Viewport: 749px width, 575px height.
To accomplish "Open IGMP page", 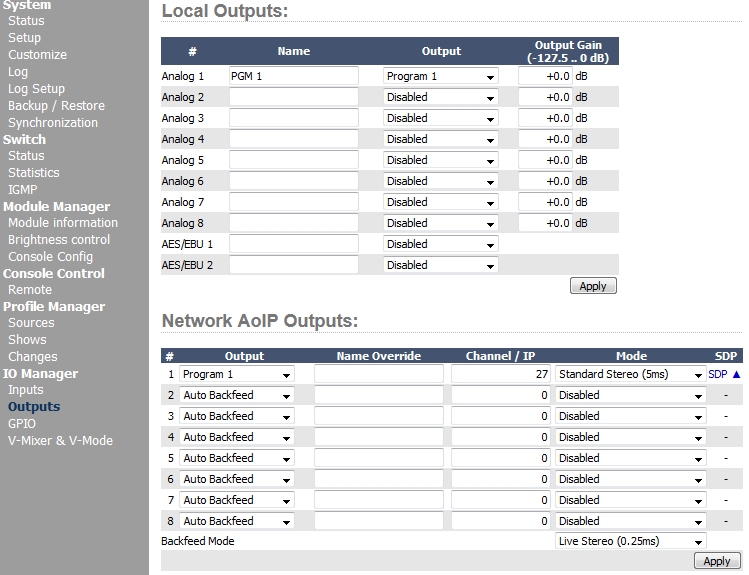I will pos(22,190).
